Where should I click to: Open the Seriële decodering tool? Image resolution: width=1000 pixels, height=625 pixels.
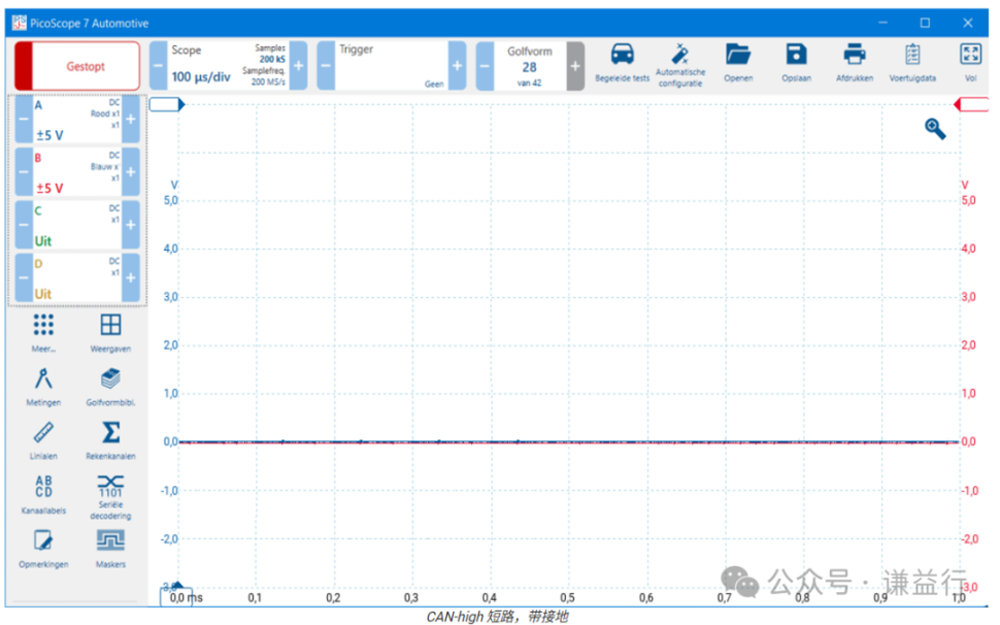pyautogui.click(x=111, y=489)
